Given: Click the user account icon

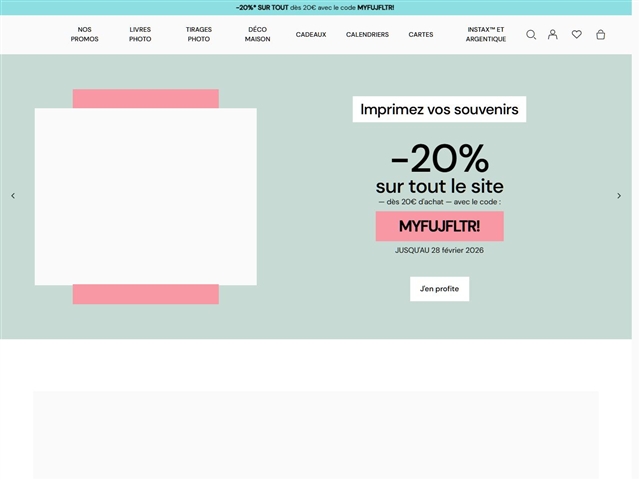Looking at the screenshot, I should [x=553, y=34].
